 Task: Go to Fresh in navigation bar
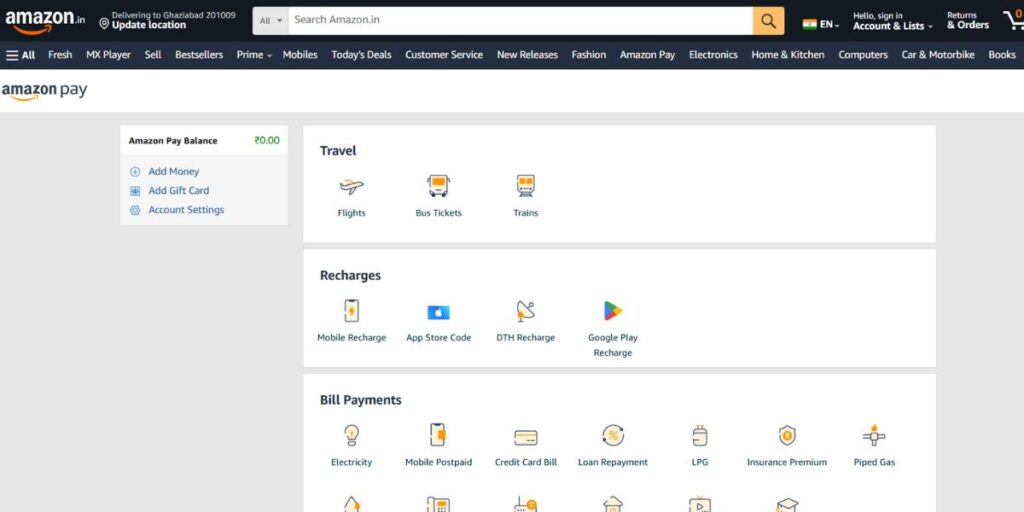point(60,55)
